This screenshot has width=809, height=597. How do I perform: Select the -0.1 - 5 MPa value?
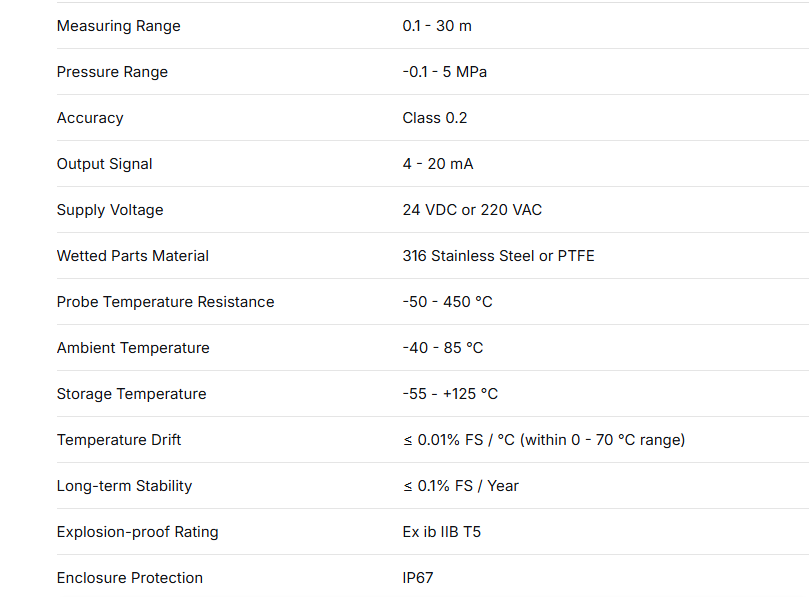[445, 72]
